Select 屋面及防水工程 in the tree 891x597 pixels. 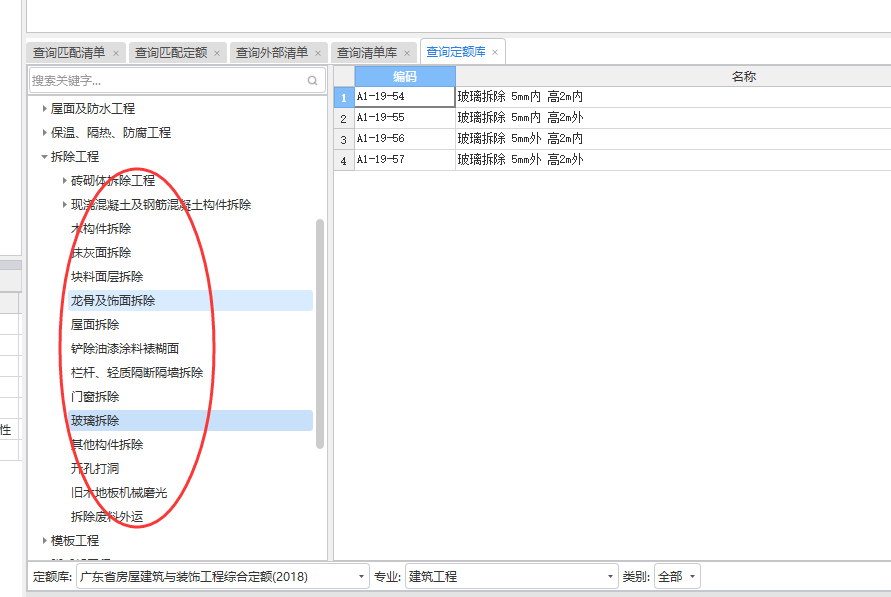(x=93, y=108)
